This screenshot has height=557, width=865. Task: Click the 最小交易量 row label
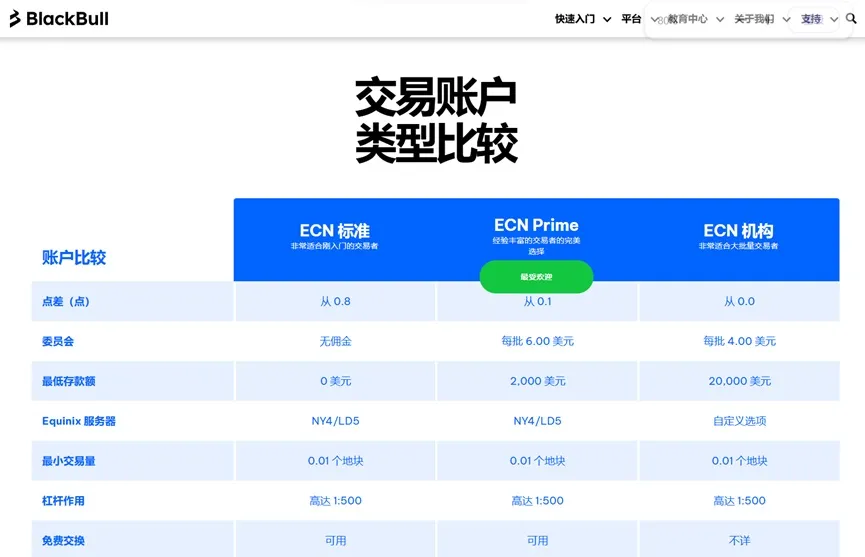[69, 461]
